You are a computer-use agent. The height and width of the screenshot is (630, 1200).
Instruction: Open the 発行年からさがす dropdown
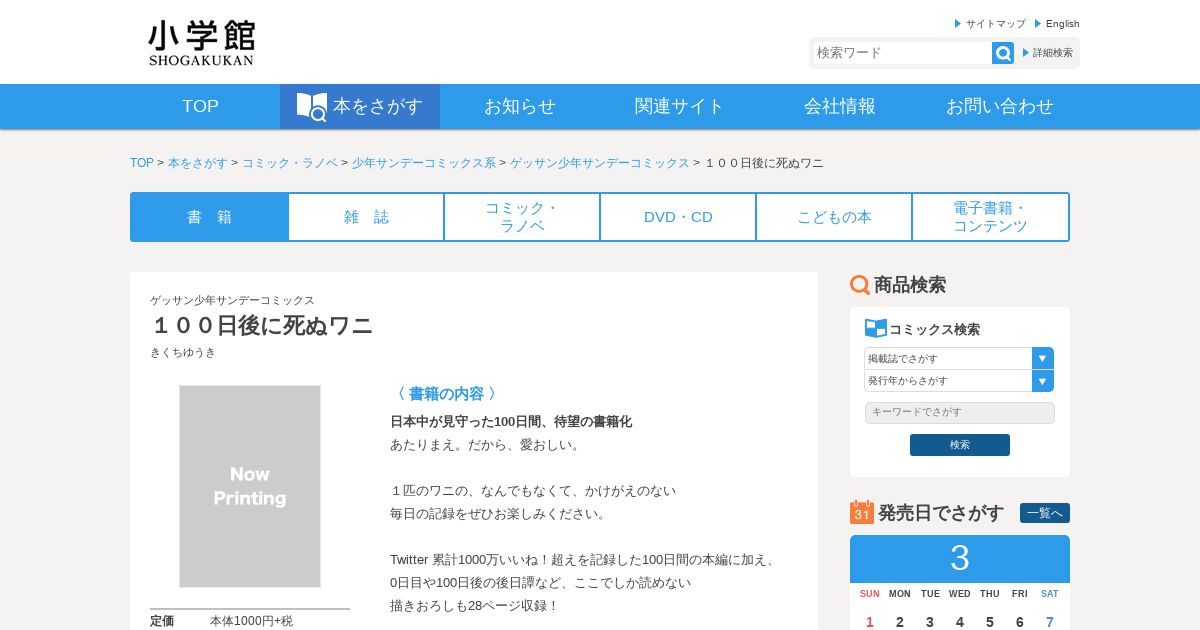[959, 381]
